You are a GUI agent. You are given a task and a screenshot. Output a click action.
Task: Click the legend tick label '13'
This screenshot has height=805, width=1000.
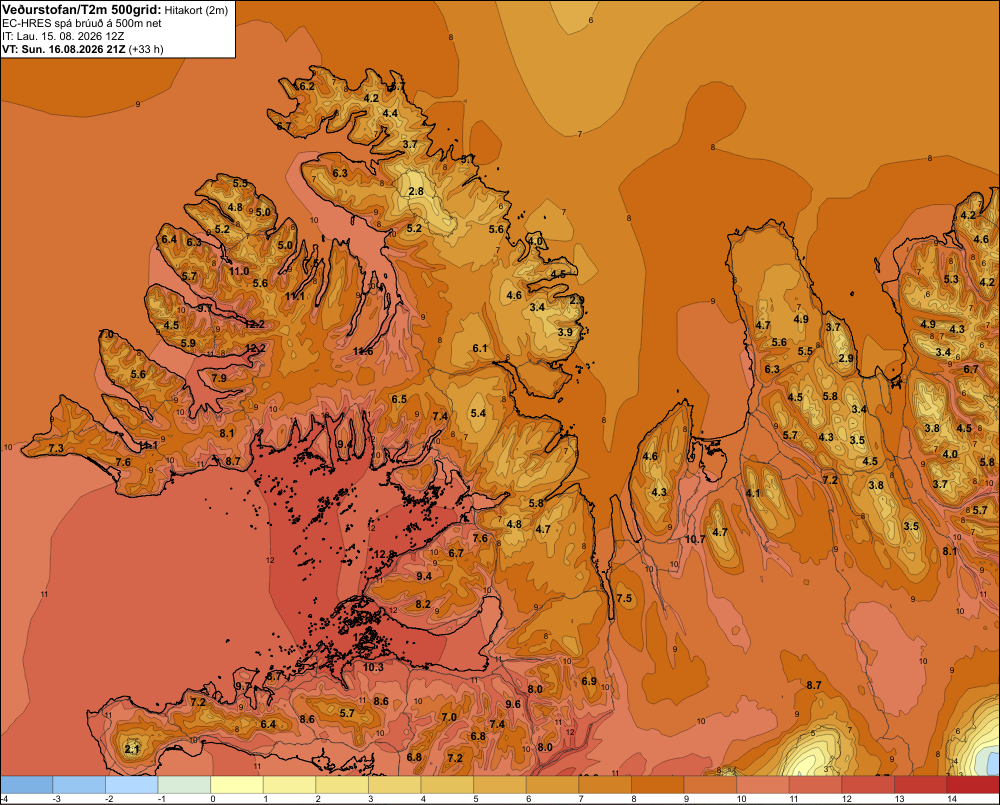[899, 799]
